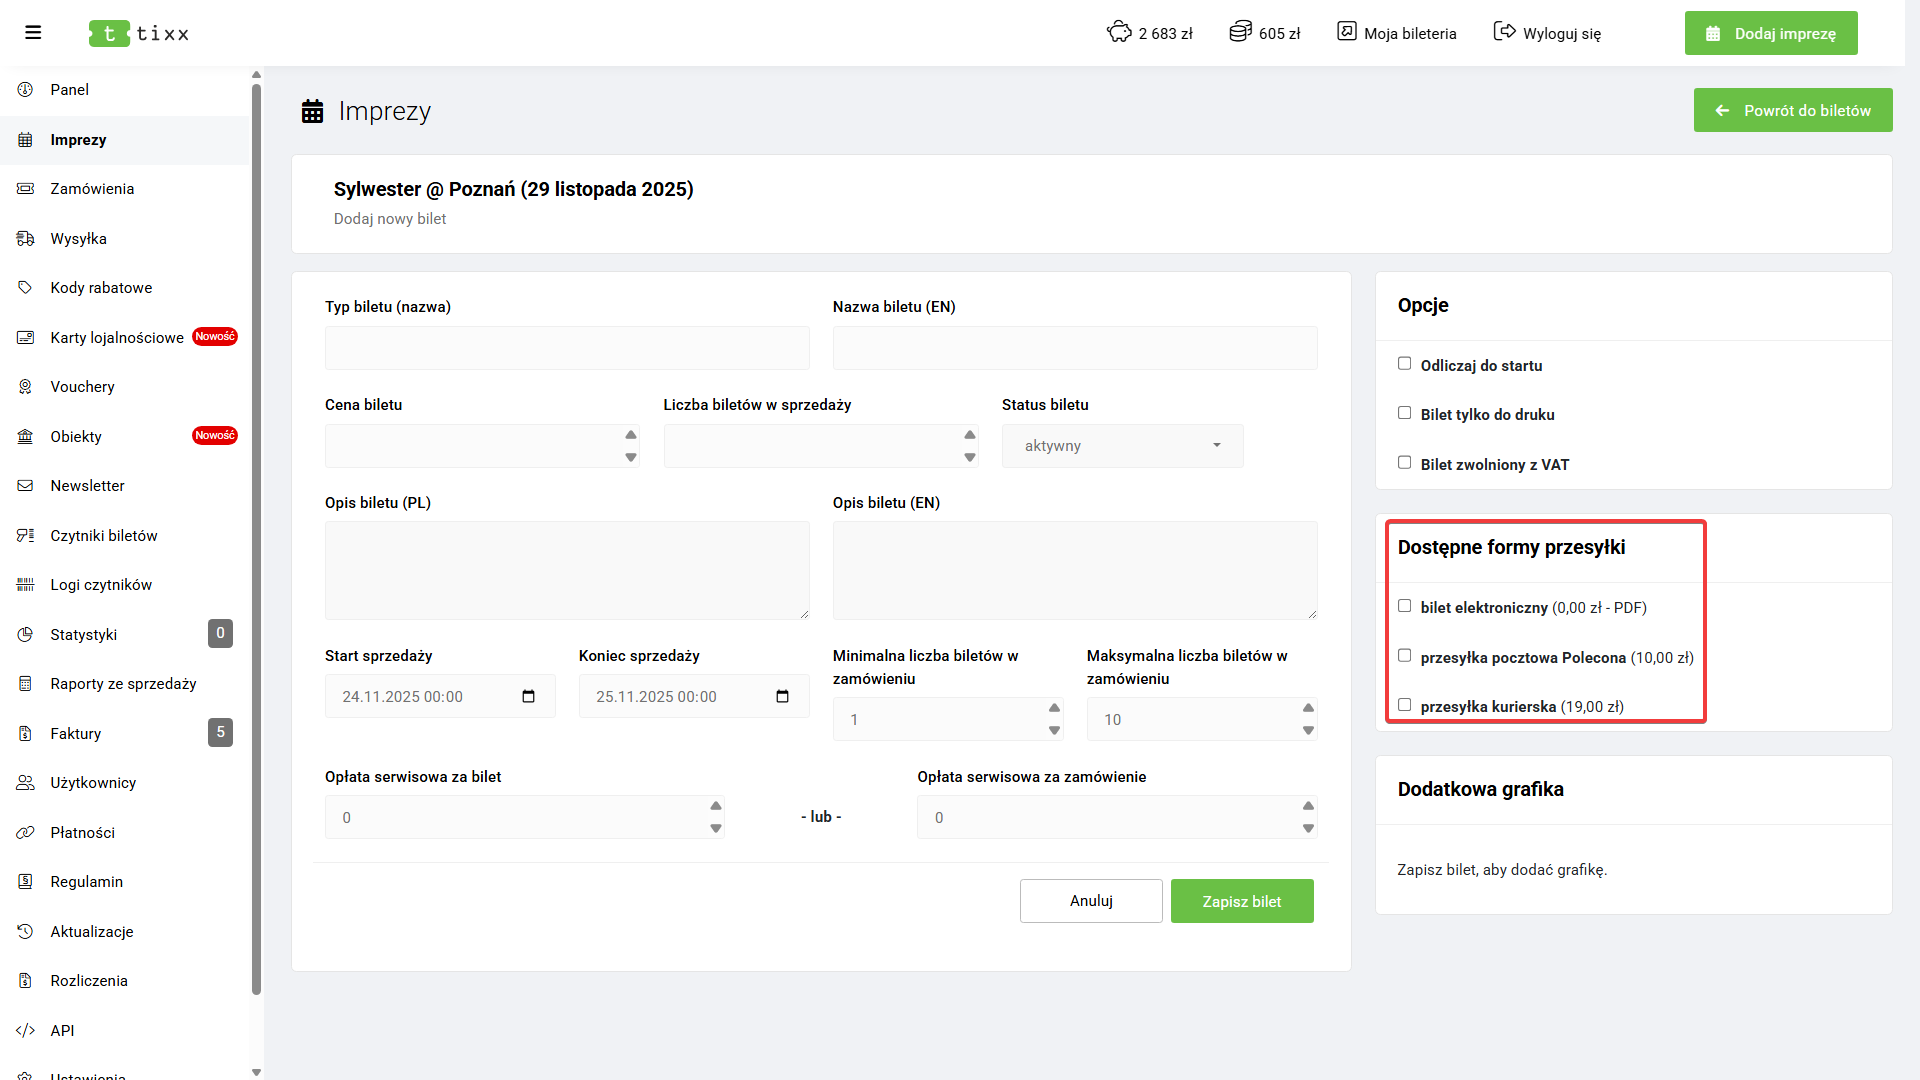Viewport: 1920px width, 1080px height.
Task: Click the piggy bank balance icon
Action: tap(1119, 32)
